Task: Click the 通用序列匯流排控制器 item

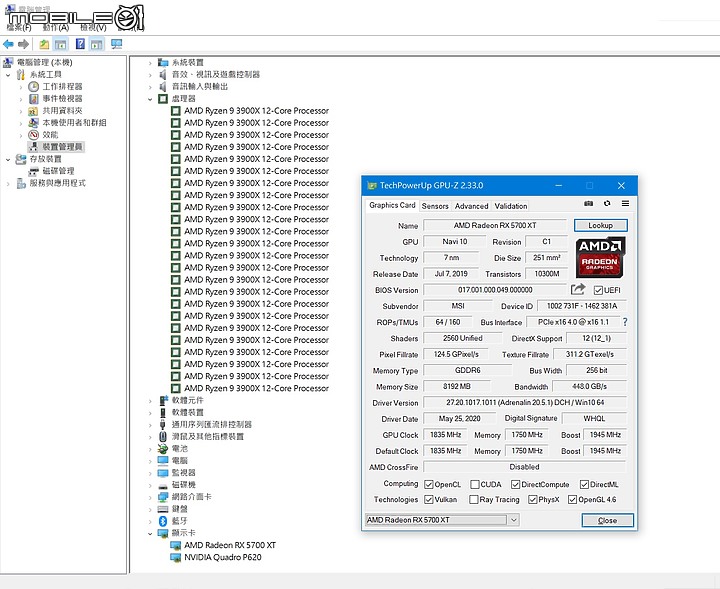Action: tap(212, 424)
